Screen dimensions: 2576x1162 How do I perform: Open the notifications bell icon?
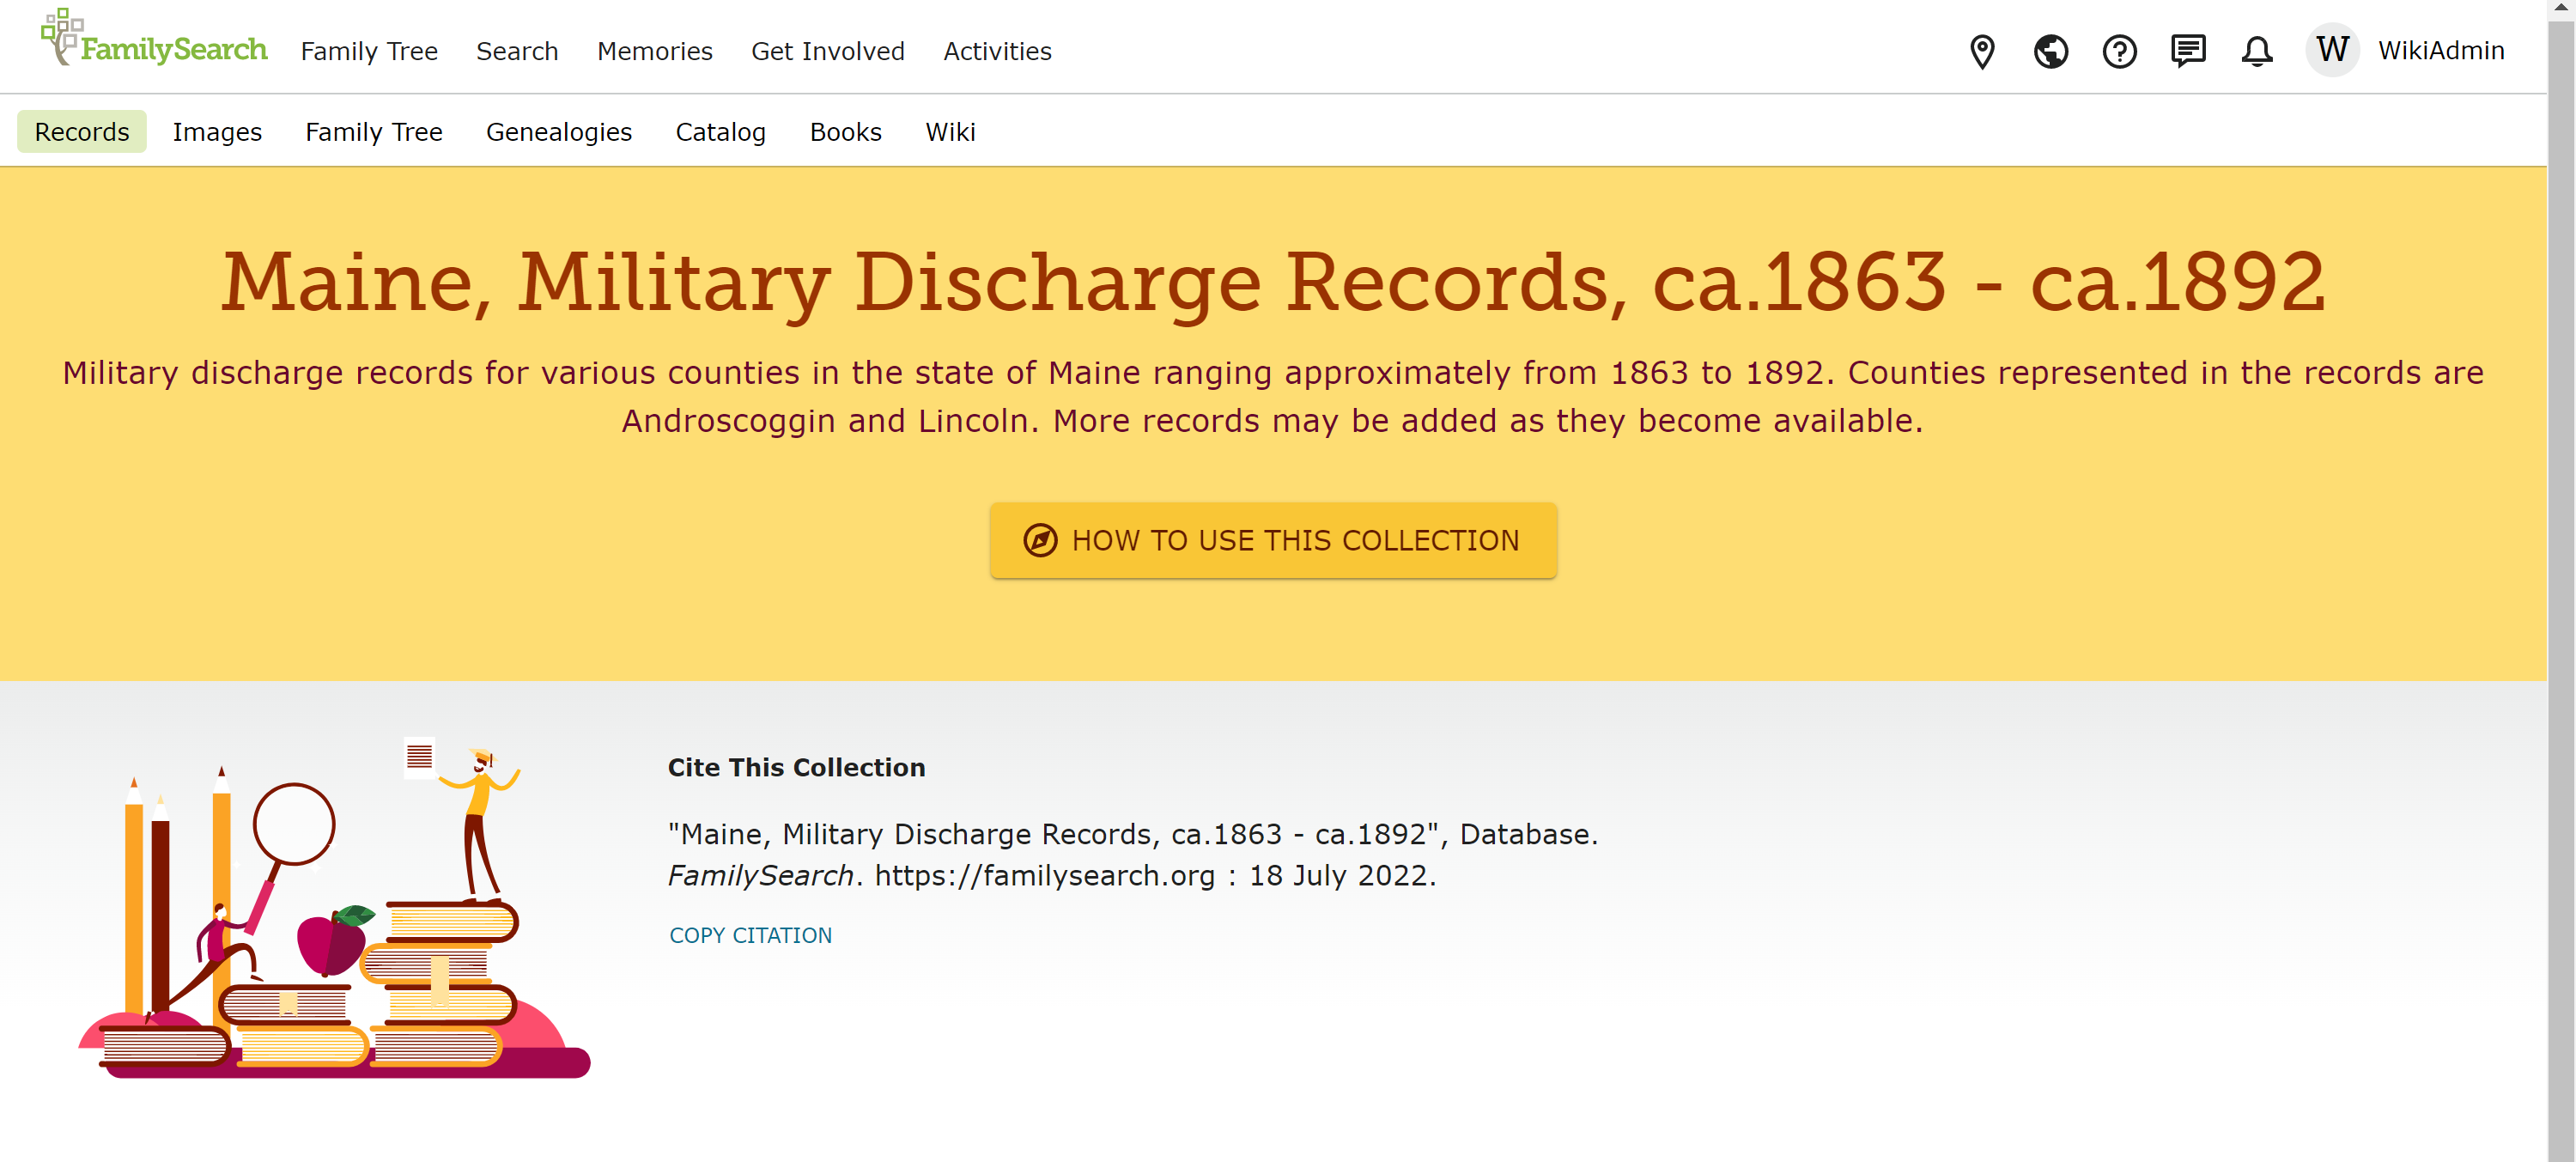2256,51
